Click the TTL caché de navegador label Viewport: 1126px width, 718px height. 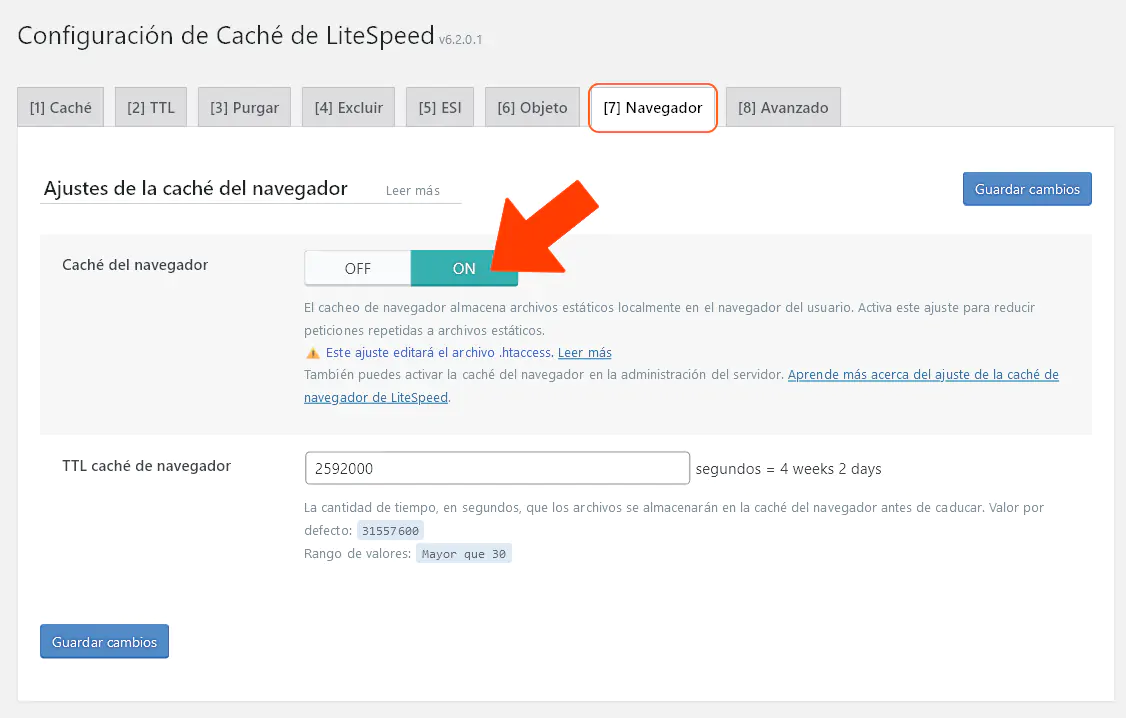tap(146, 465)
